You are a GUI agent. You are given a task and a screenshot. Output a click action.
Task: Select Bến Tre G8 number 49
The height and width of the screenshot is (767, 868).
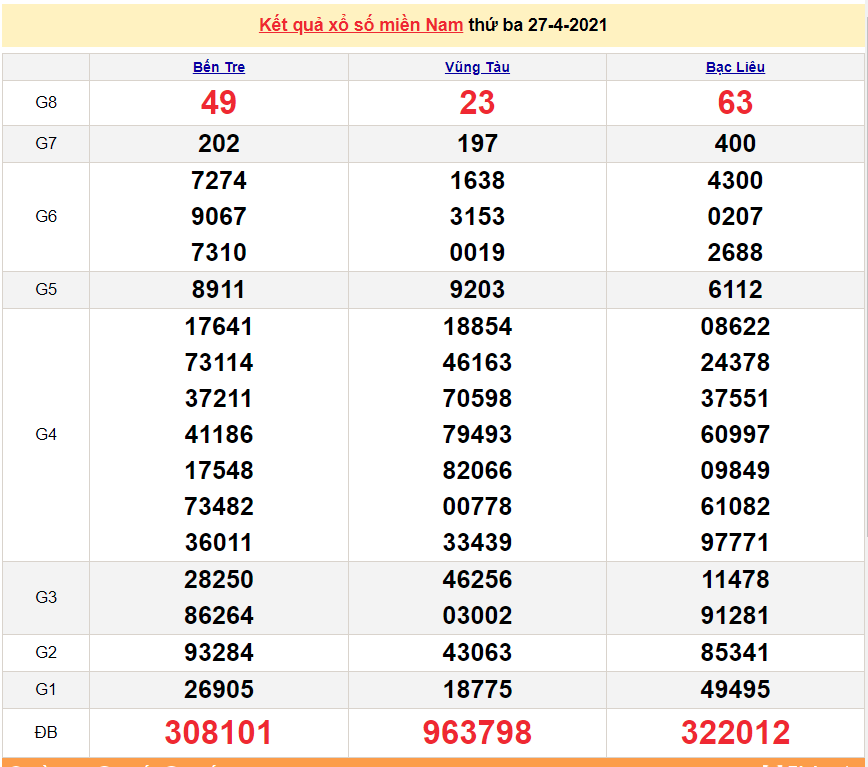[219, 102]
